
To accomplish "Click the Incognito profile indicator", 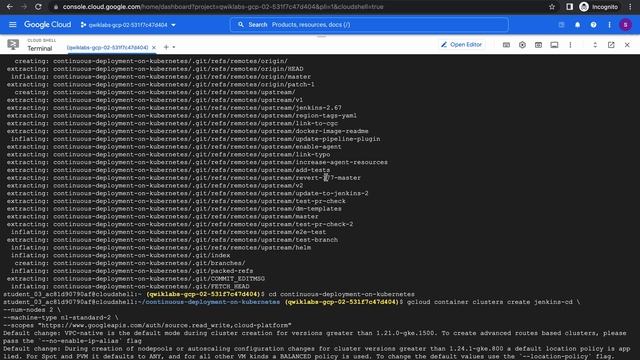I will (599, 7).
